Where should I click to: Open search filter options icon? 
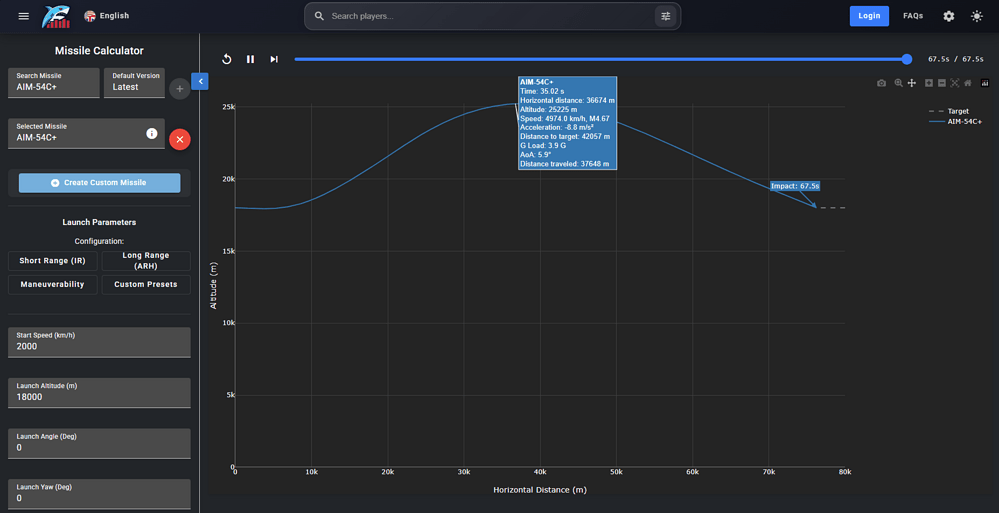click(666, 16)
